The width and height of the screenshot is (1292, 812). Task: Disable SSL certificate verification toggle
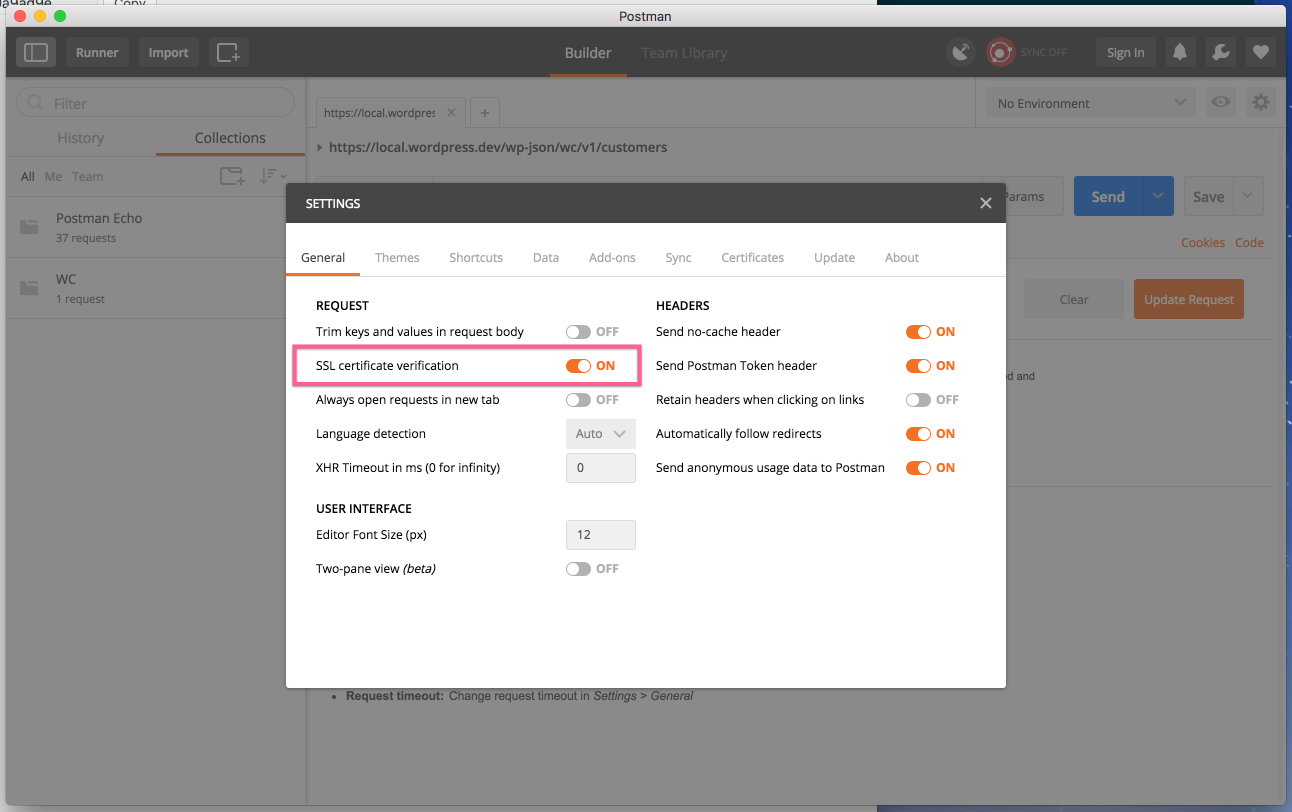click(x=579, y=366)
